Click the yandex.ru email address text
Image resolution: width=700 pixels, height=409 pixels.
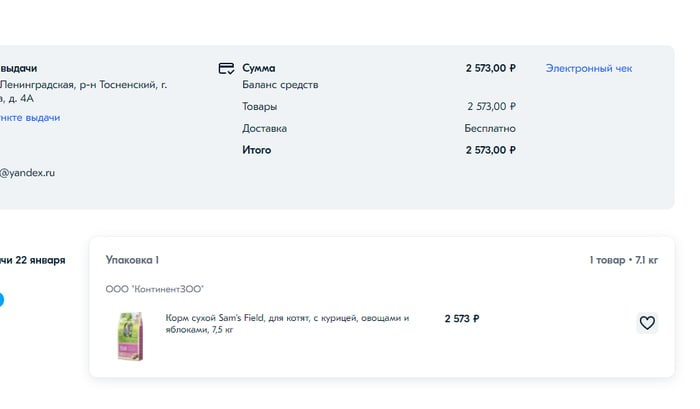tap(27, 173)
